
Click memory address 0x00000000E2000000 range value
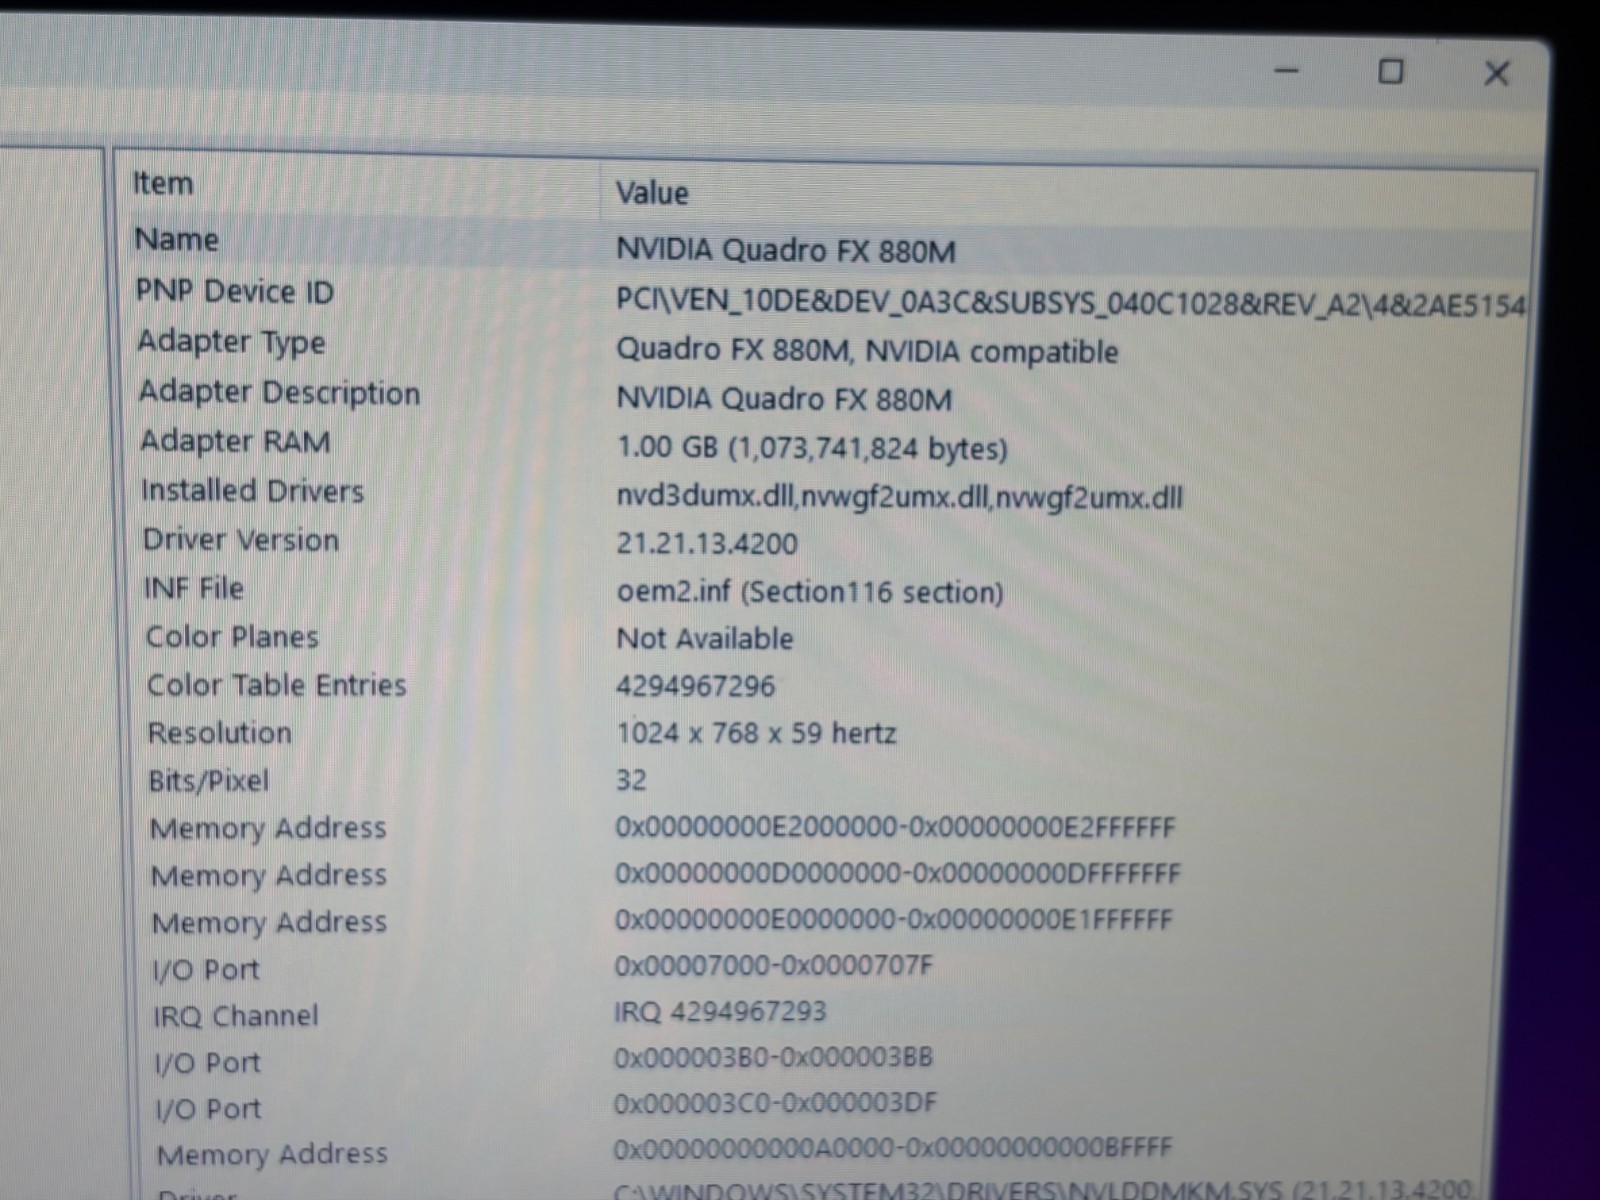[895, 828]
